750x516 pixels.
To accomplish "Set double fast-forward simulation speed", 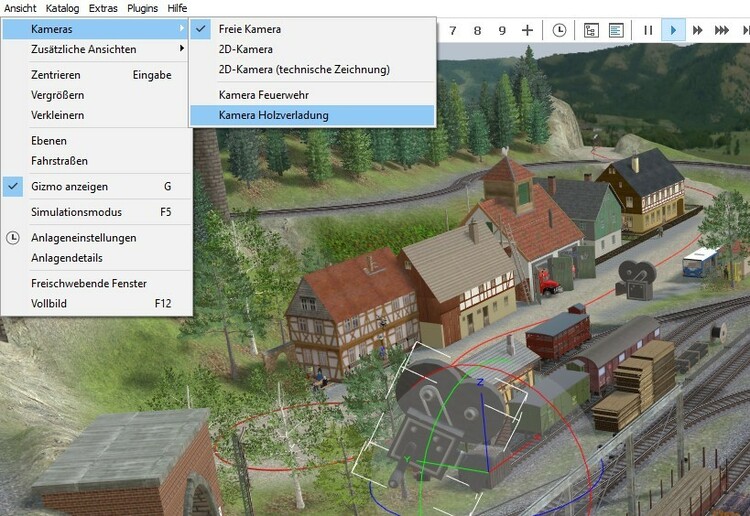I will point(698,30).
